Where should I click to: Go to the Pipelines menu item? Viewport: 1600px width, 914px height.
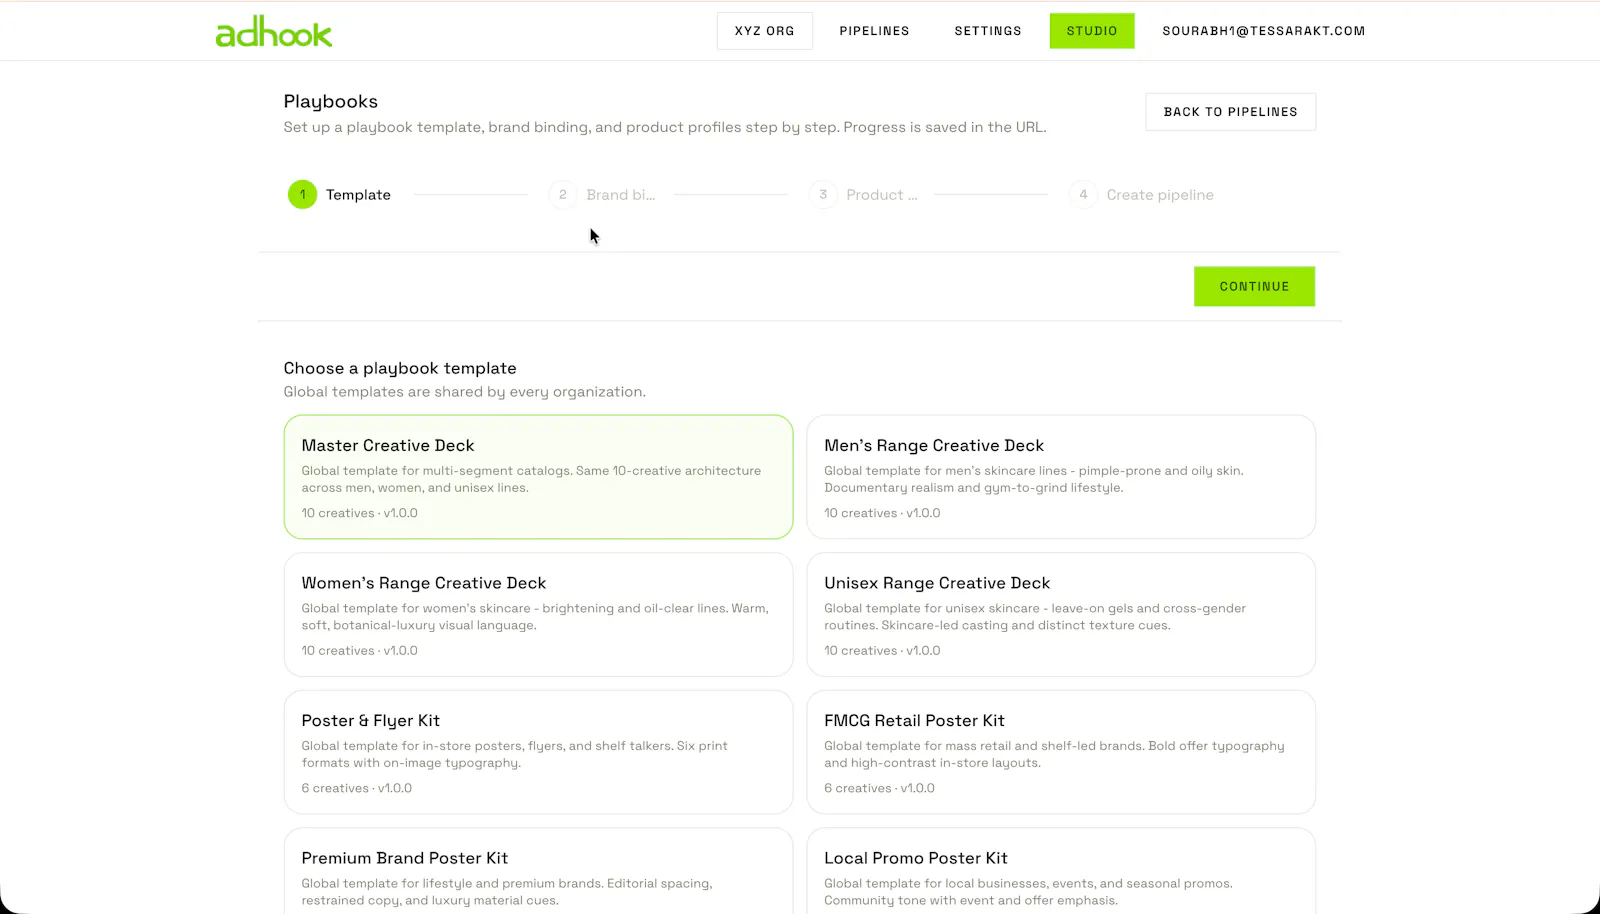874,31
